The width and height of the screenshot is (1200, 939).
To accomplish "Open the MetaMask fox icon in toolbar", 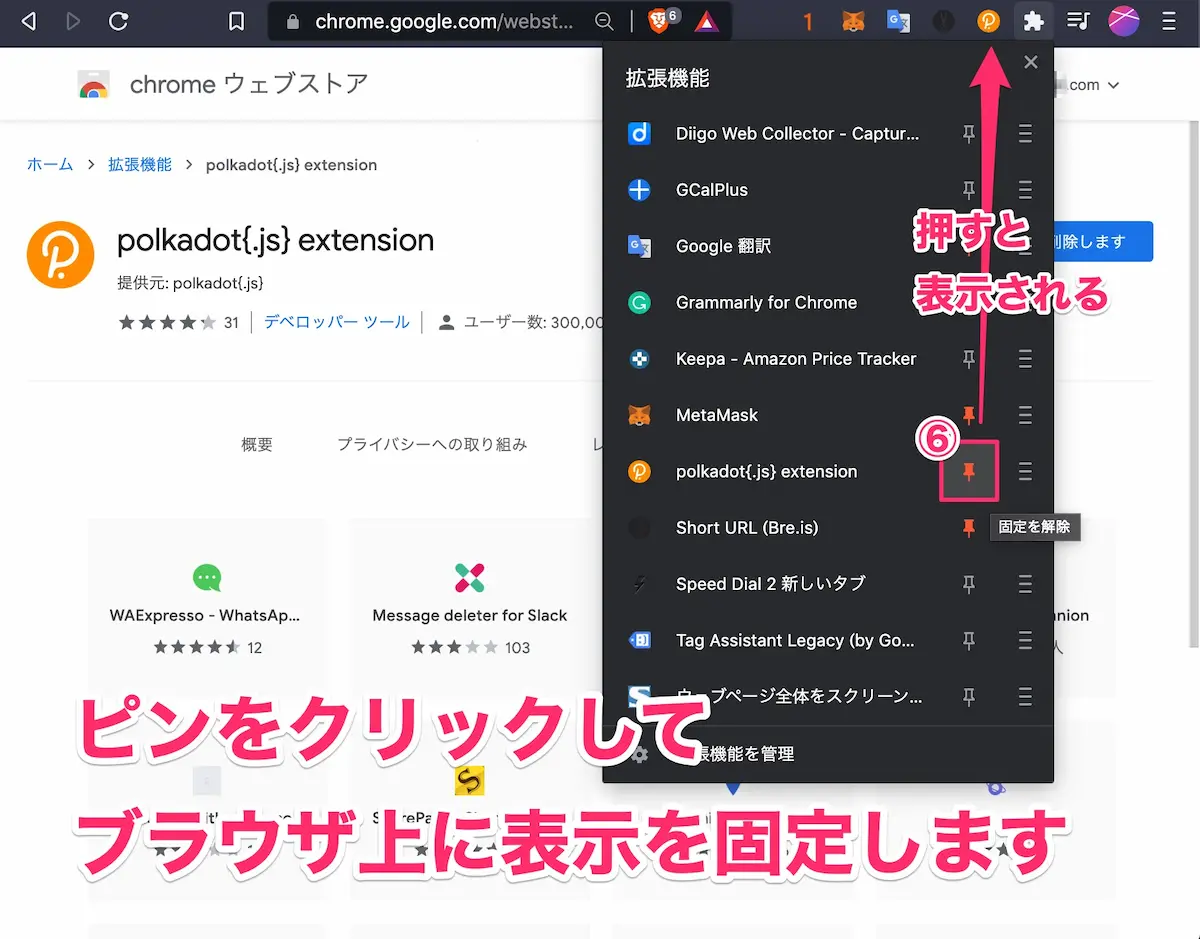I will pos(853,21).
